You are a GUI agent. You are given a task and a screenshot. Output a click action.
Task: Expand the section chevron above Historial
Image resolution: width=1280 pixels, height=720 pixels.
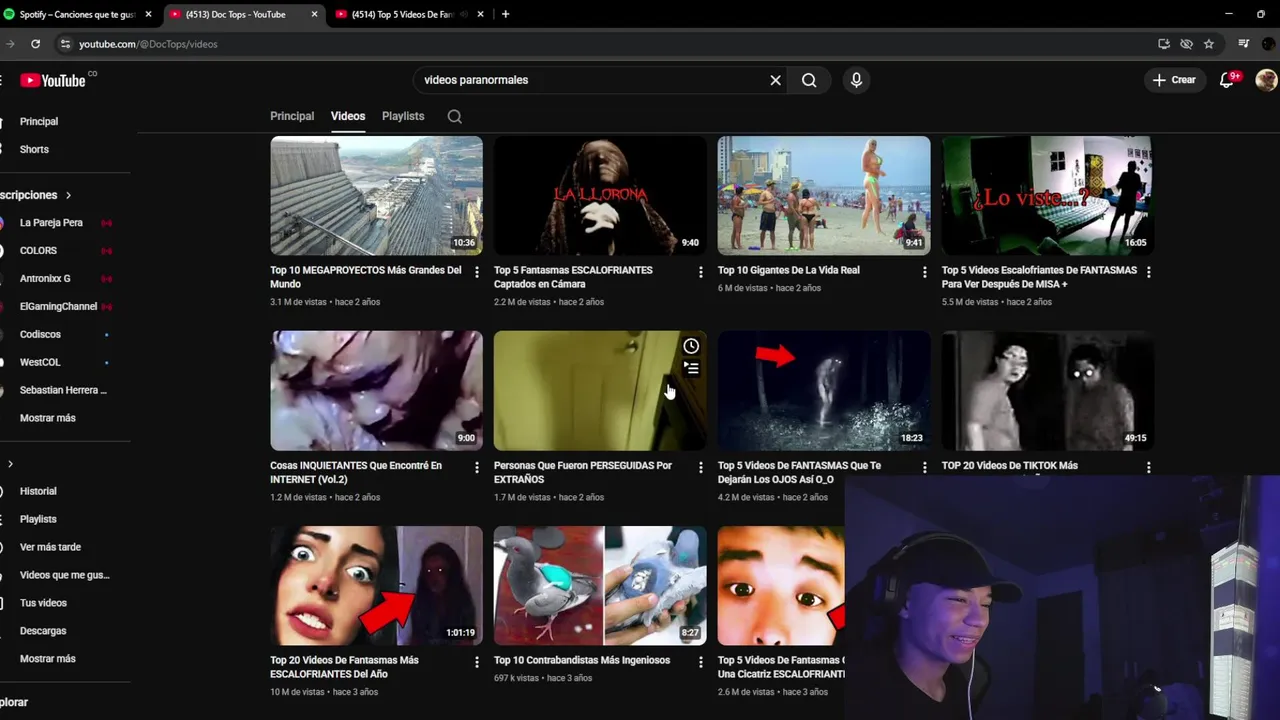tap(10, 464)
